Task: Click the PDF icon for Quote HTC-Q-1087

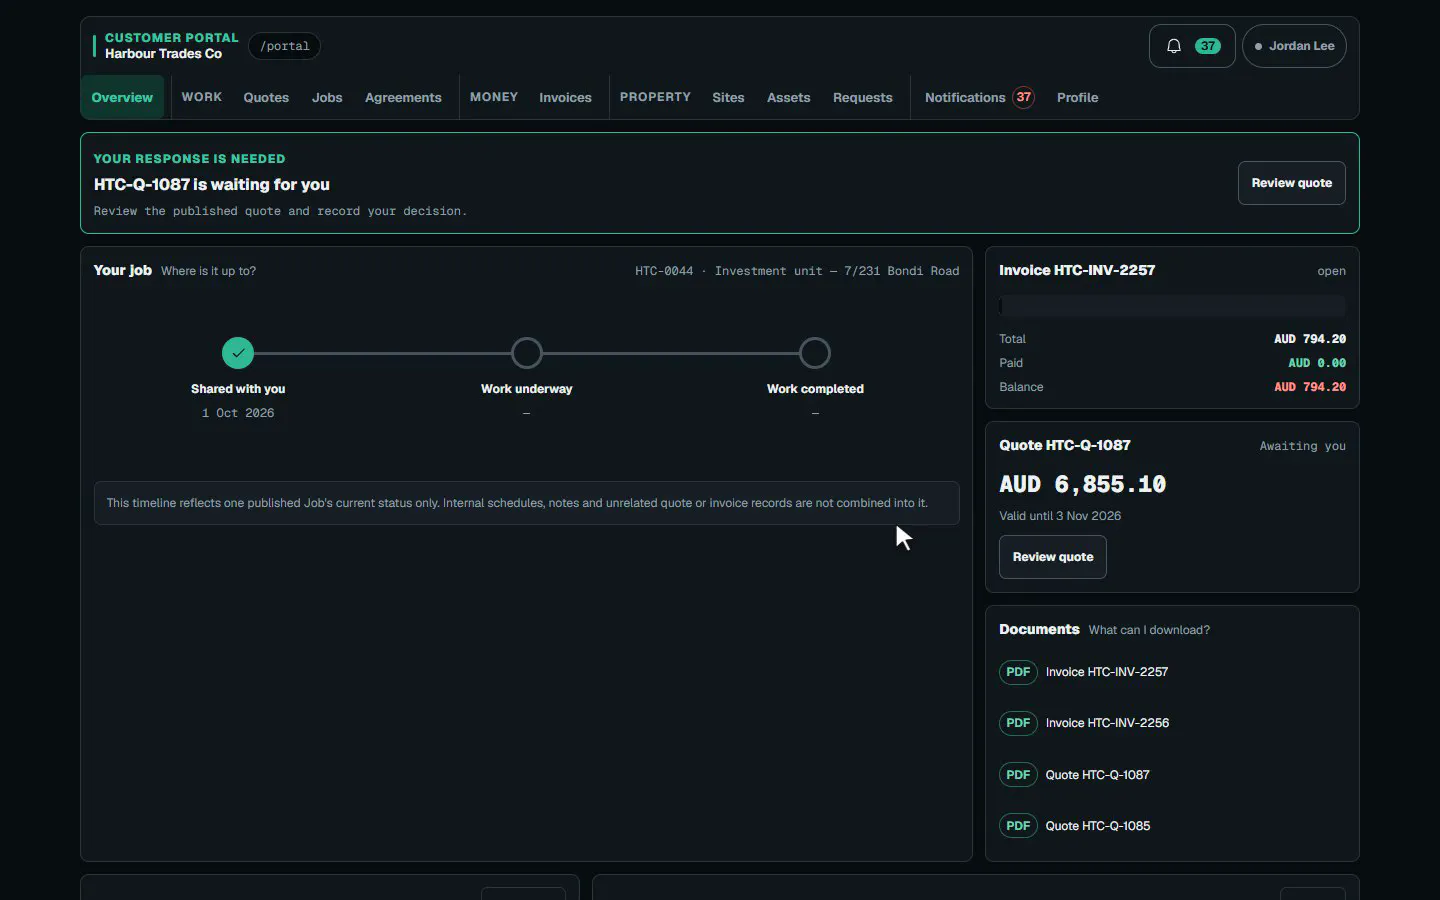Action: (x=1018, y=775)
